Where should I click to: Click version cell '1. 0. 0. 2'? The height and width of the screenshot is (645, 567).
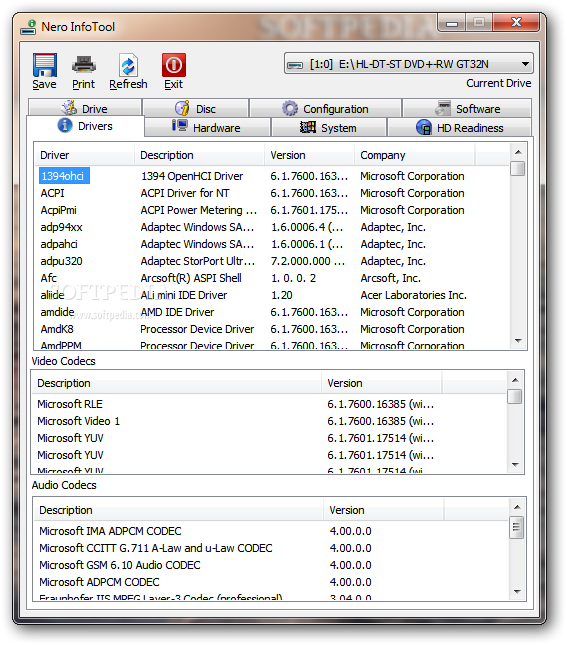(293, 278)
